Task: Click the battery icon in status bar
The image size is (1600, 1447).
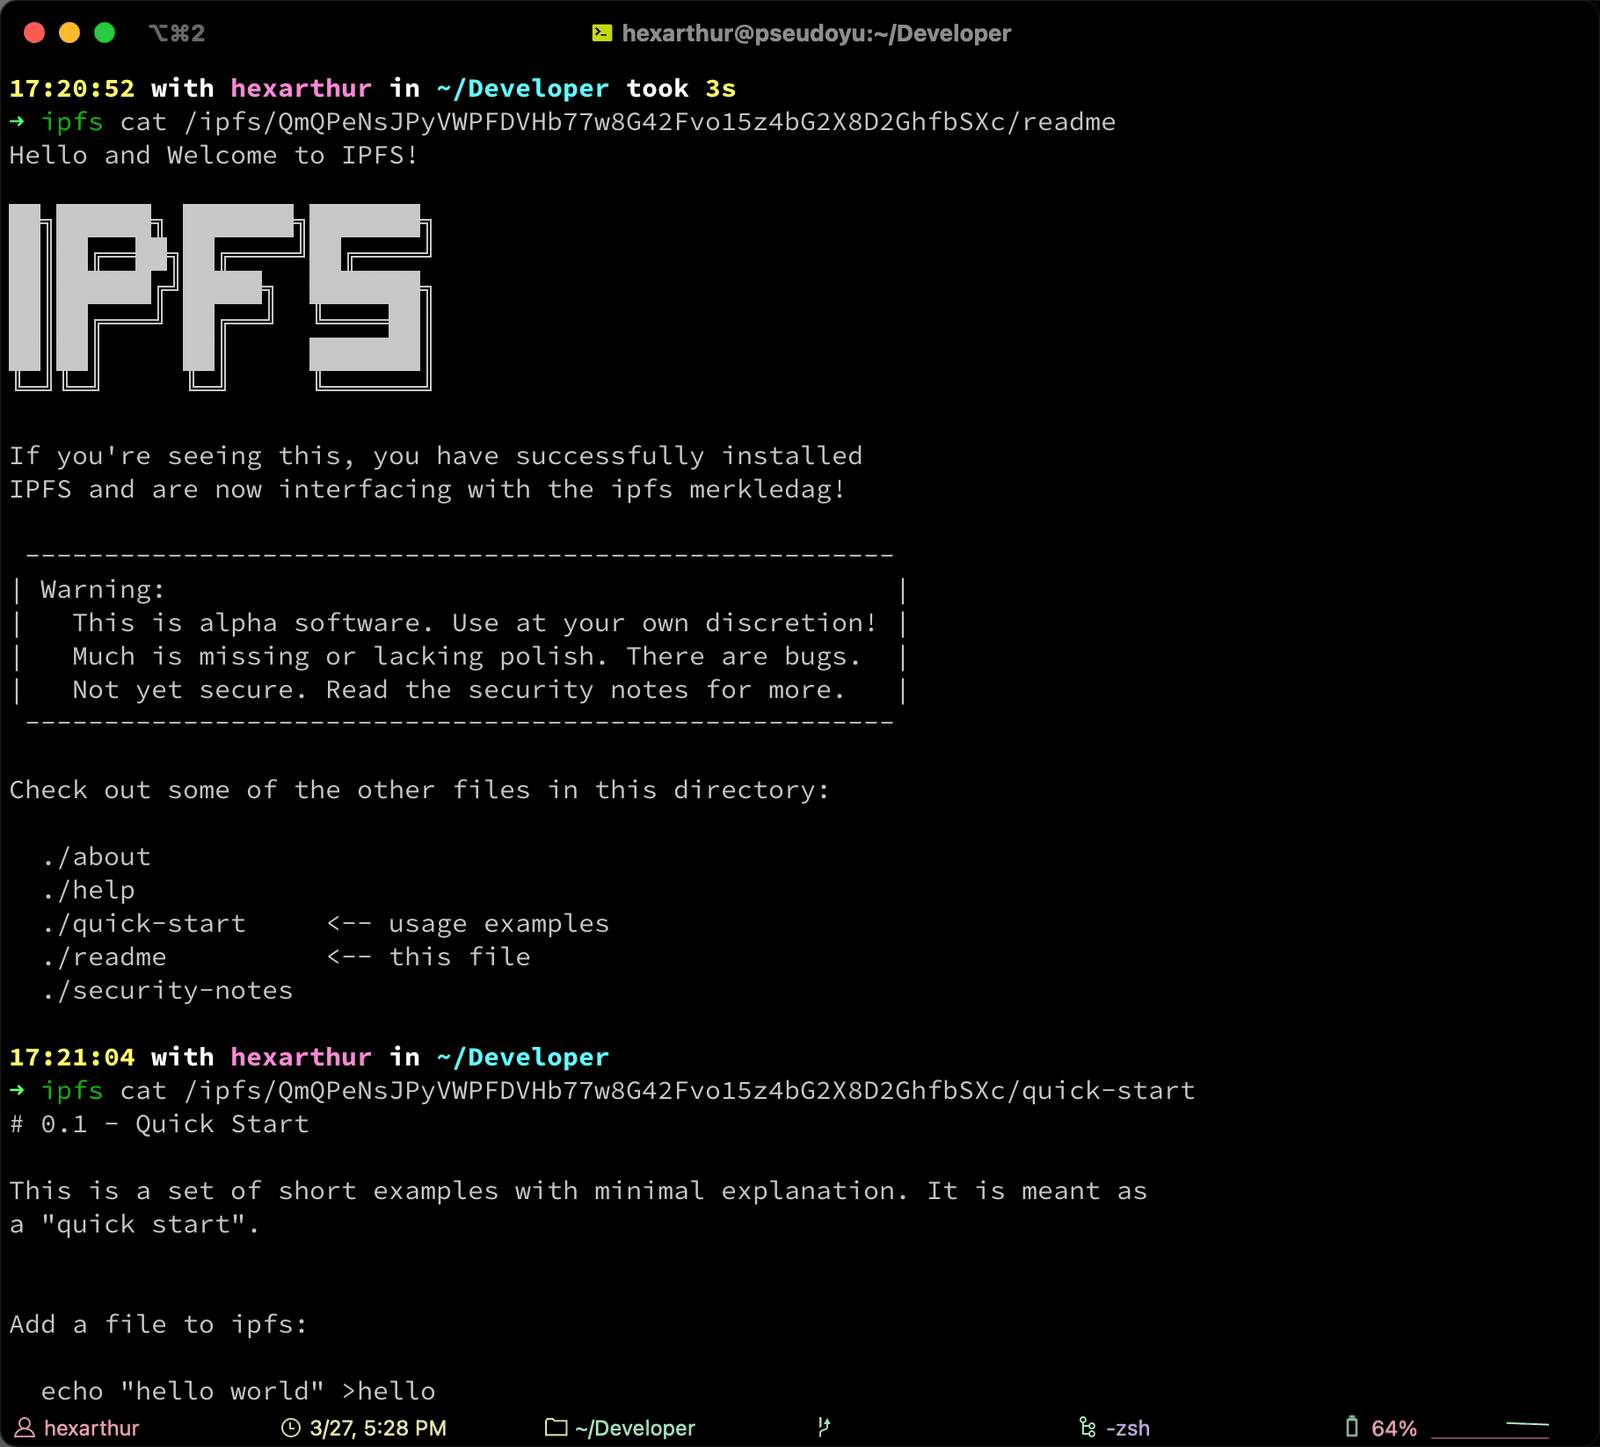Action: pos(1352,1427)
